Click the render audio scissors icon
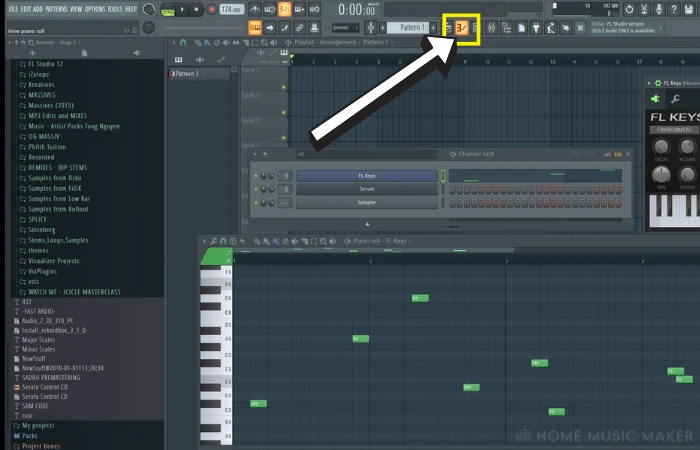Screen dimensions: 700x450 click(644, 9)
